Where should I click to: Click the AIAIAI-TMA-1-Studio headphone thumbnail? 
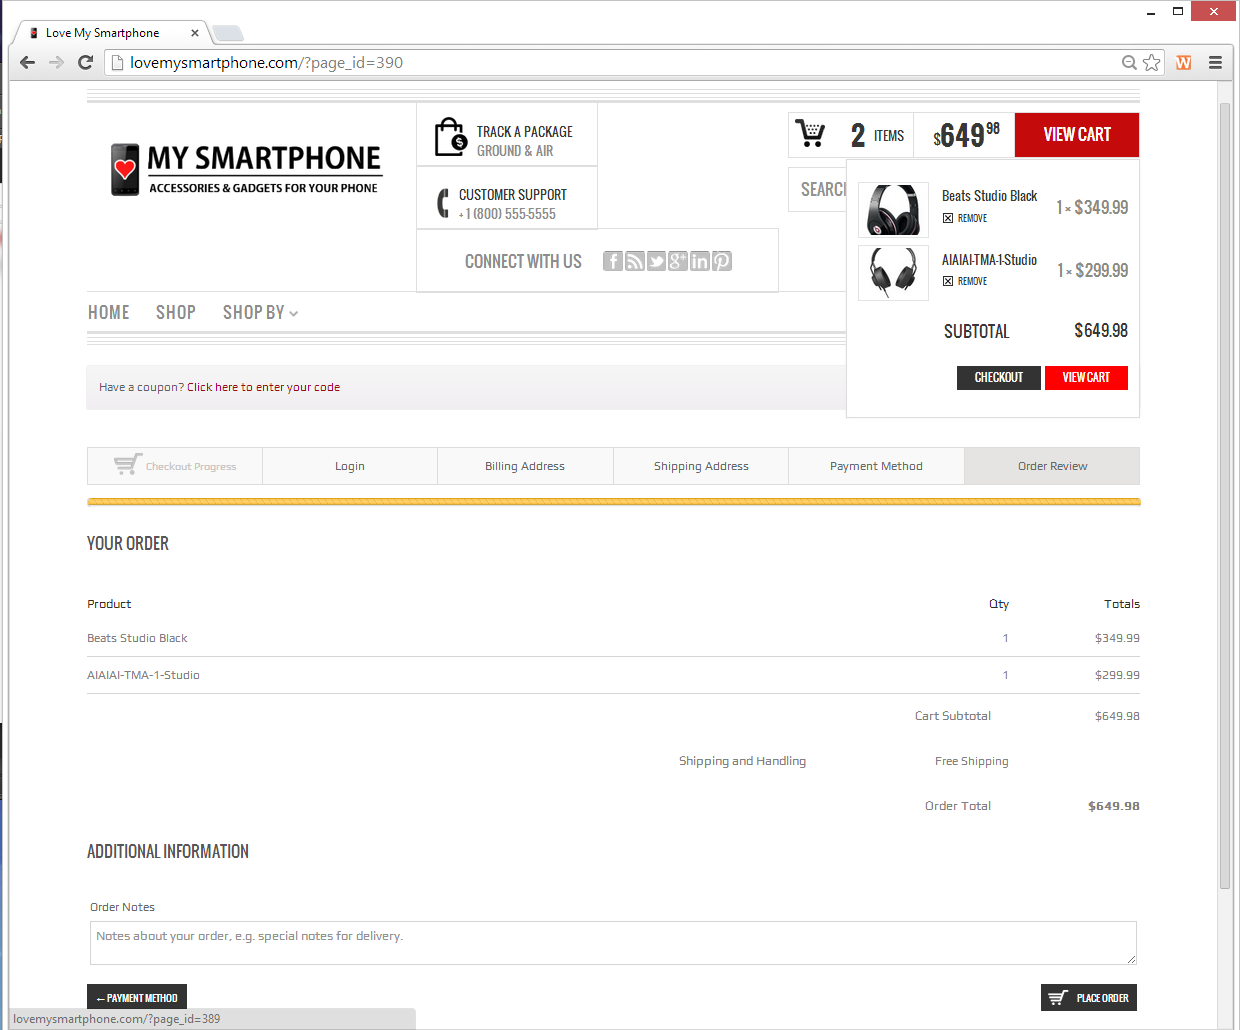click(893, 273)
